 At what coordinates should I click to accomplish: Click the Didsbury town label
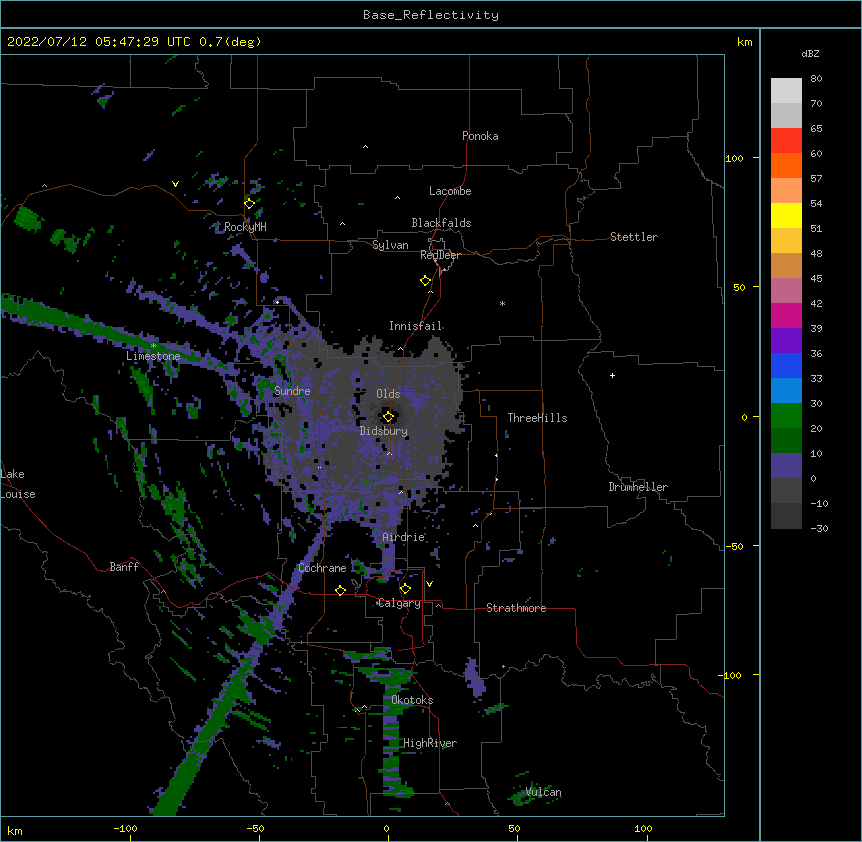coord(384,431)
